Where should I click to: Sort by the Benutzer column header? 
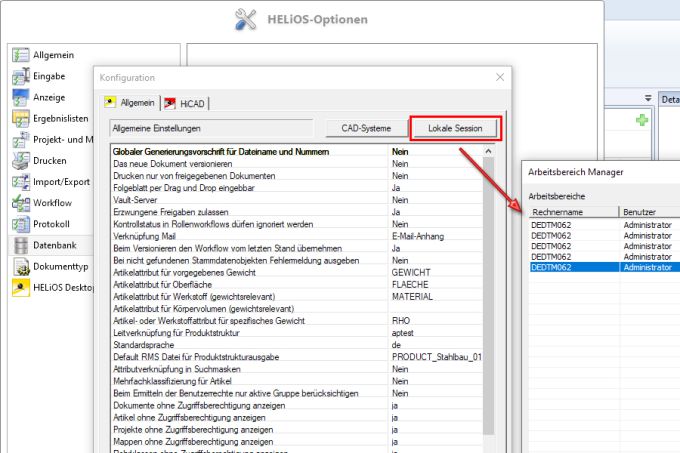pyautogui.click(x=650, y=212)
